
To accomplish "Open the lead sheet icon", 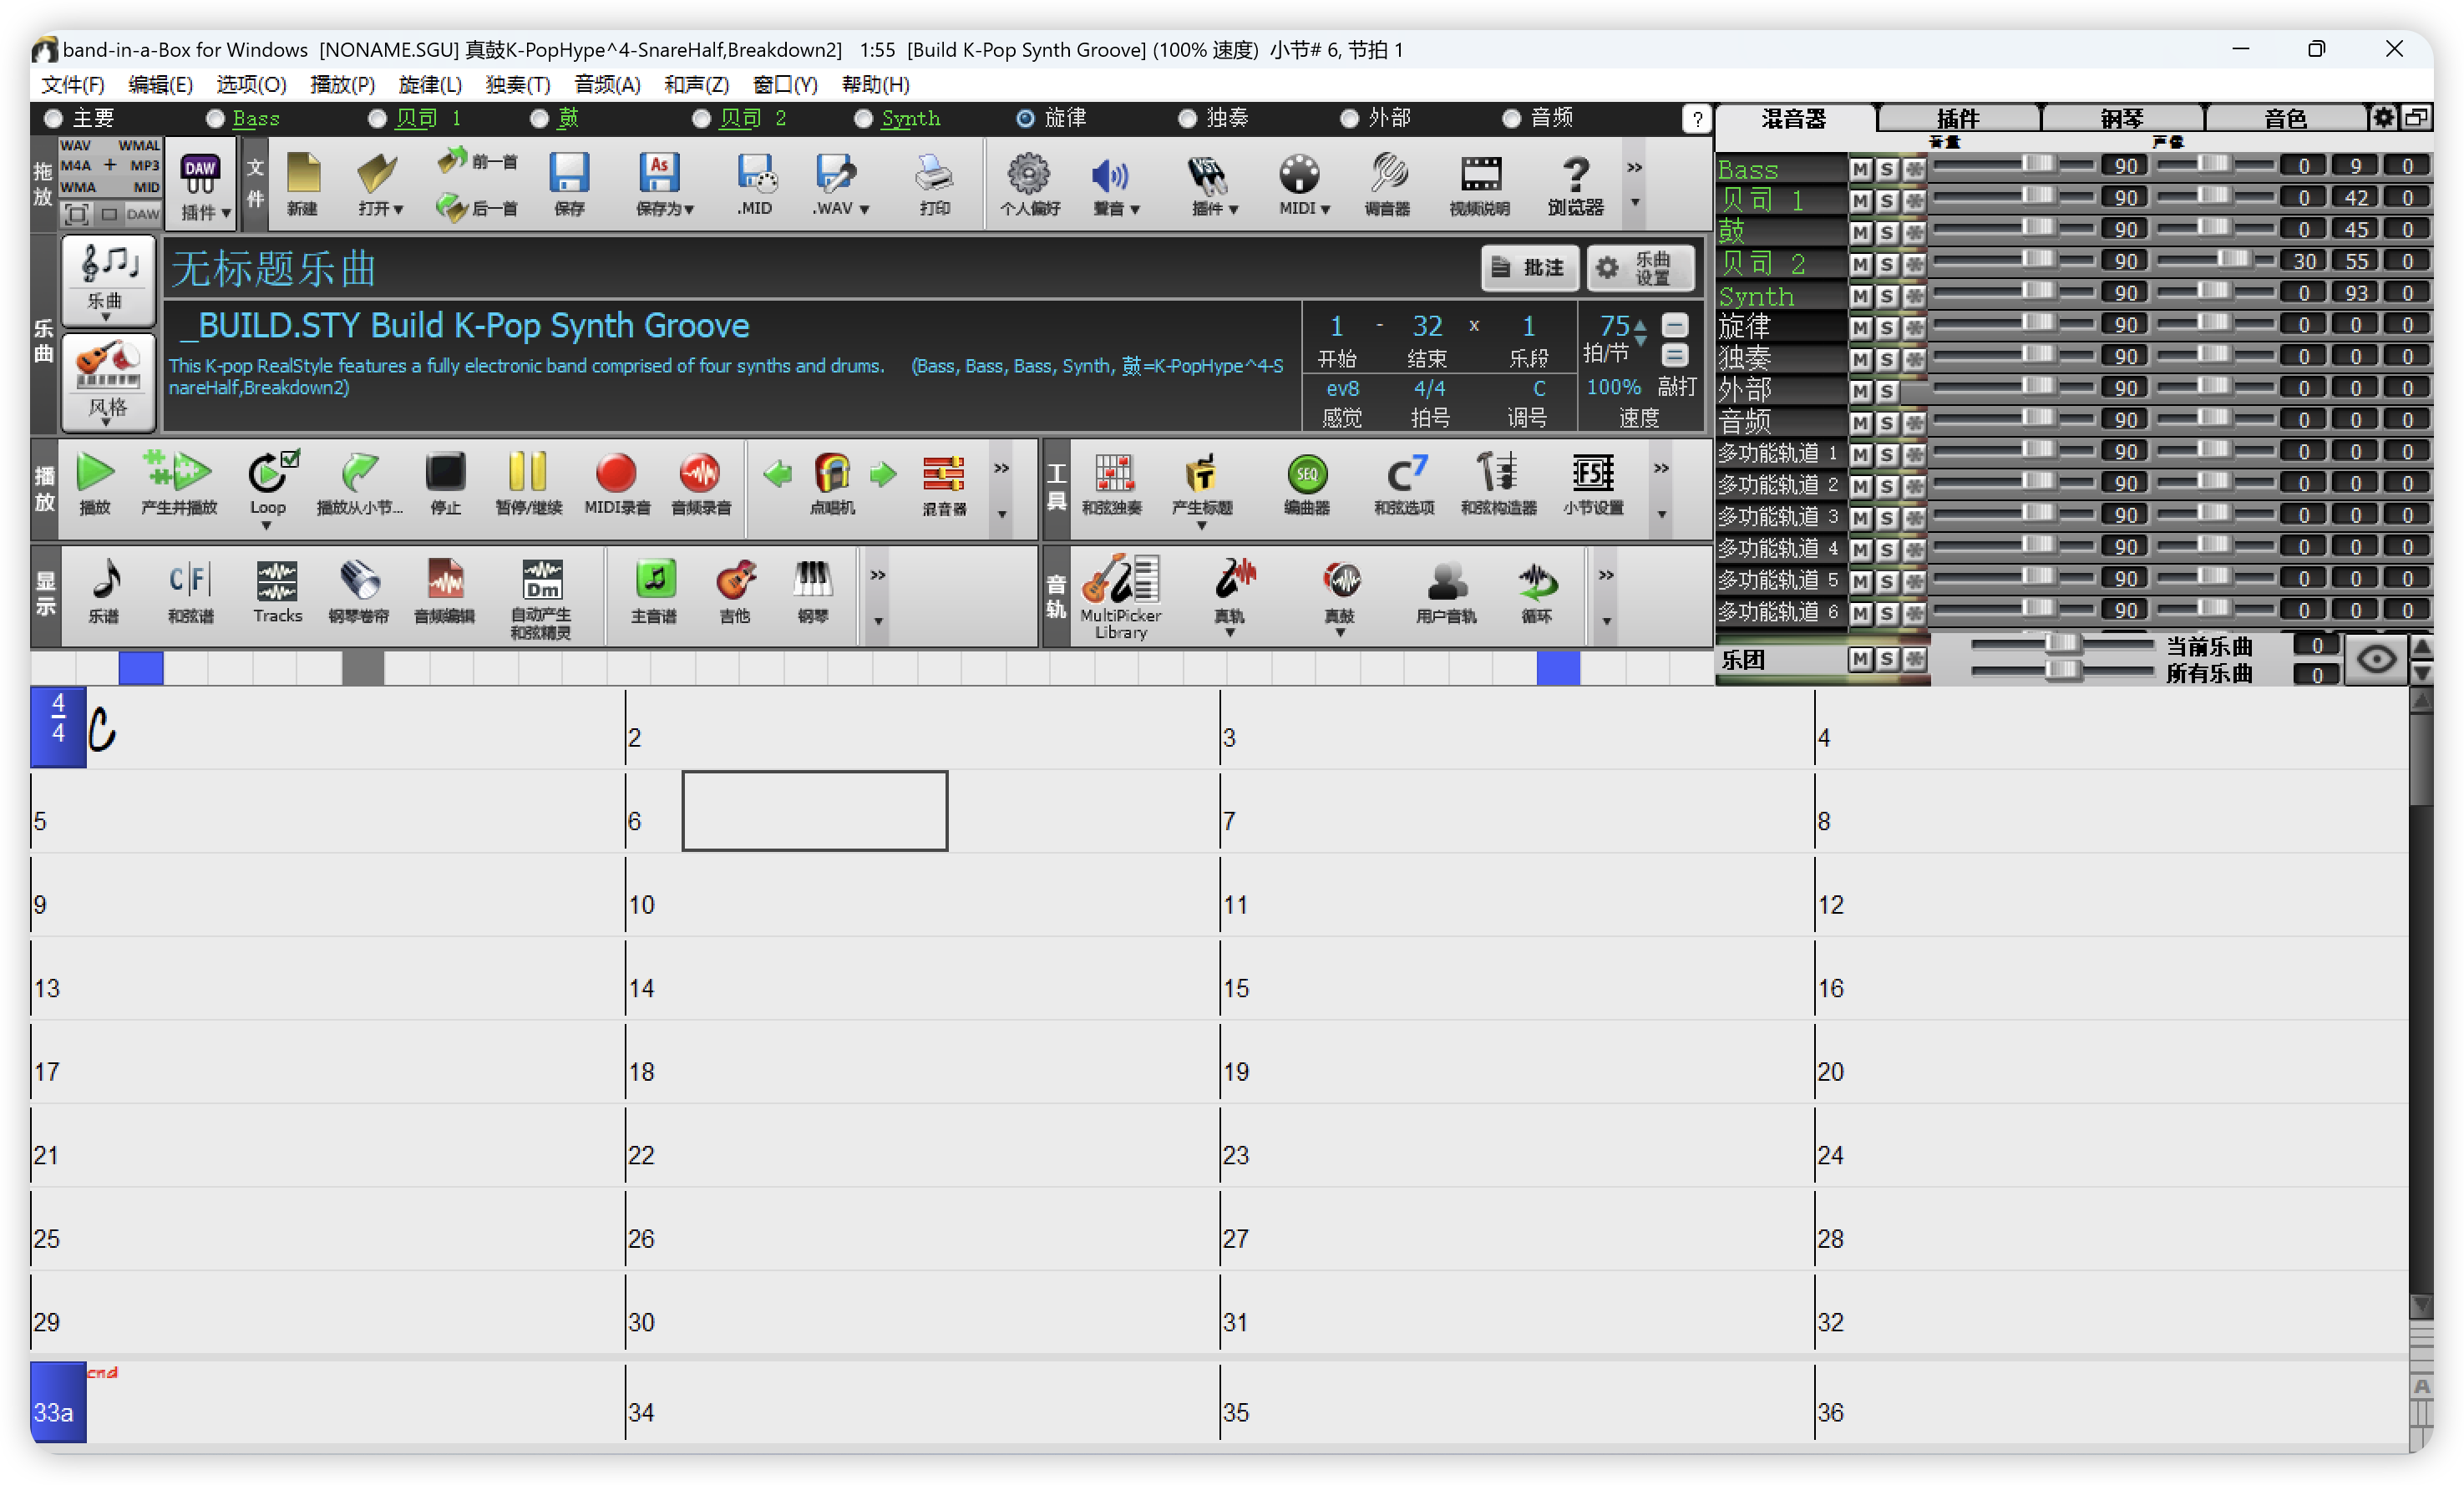I will 654,591.
